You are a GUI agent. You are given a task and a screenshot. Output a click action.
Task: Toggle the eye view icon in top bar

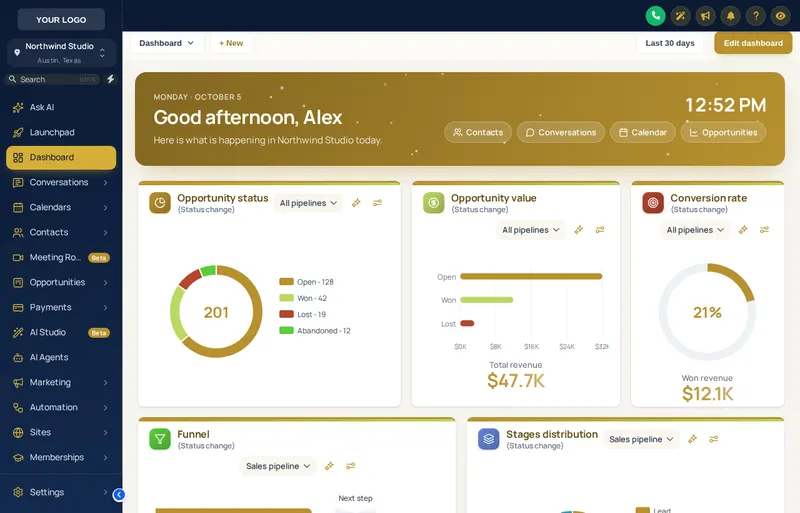781,16
